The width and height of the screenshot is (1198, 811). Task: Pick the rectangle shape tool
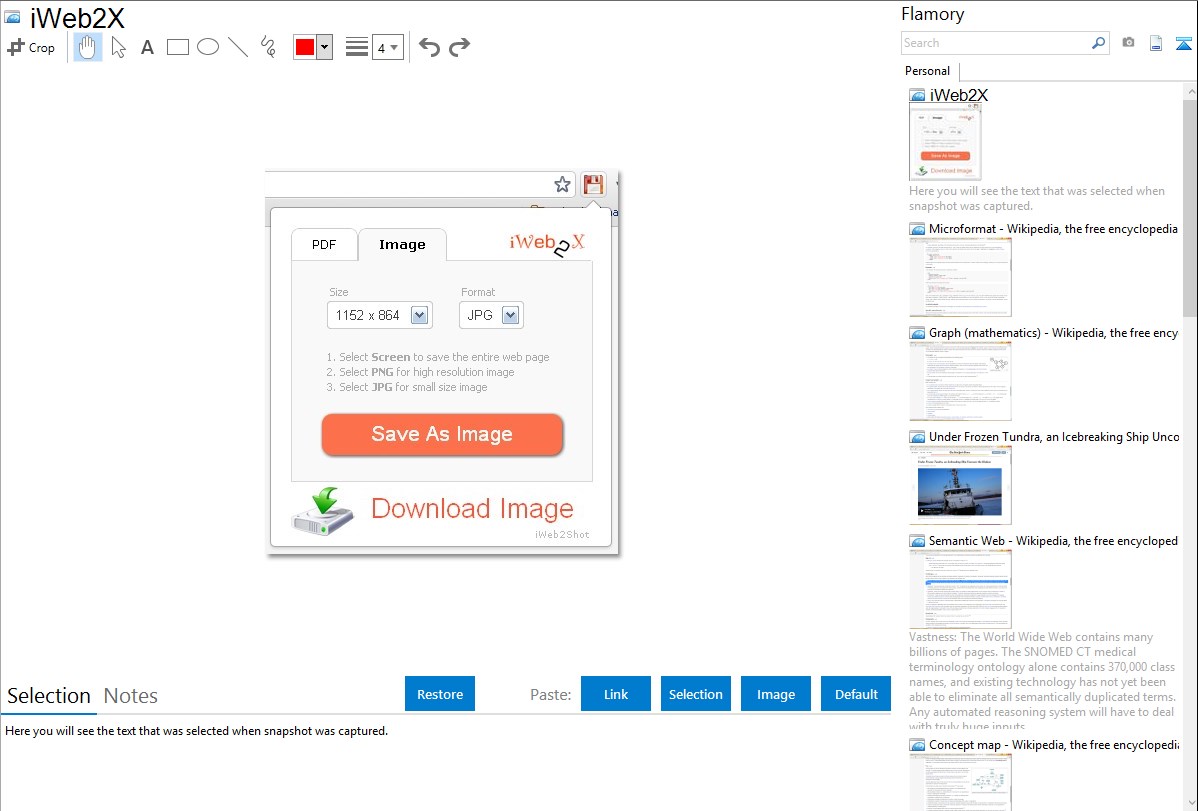(x=177, y=47)
